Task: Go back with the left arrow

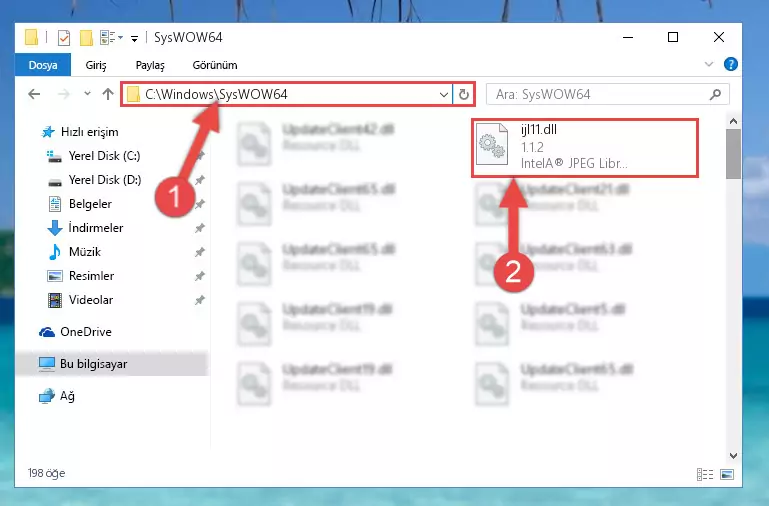Action: tap(34, 94)
